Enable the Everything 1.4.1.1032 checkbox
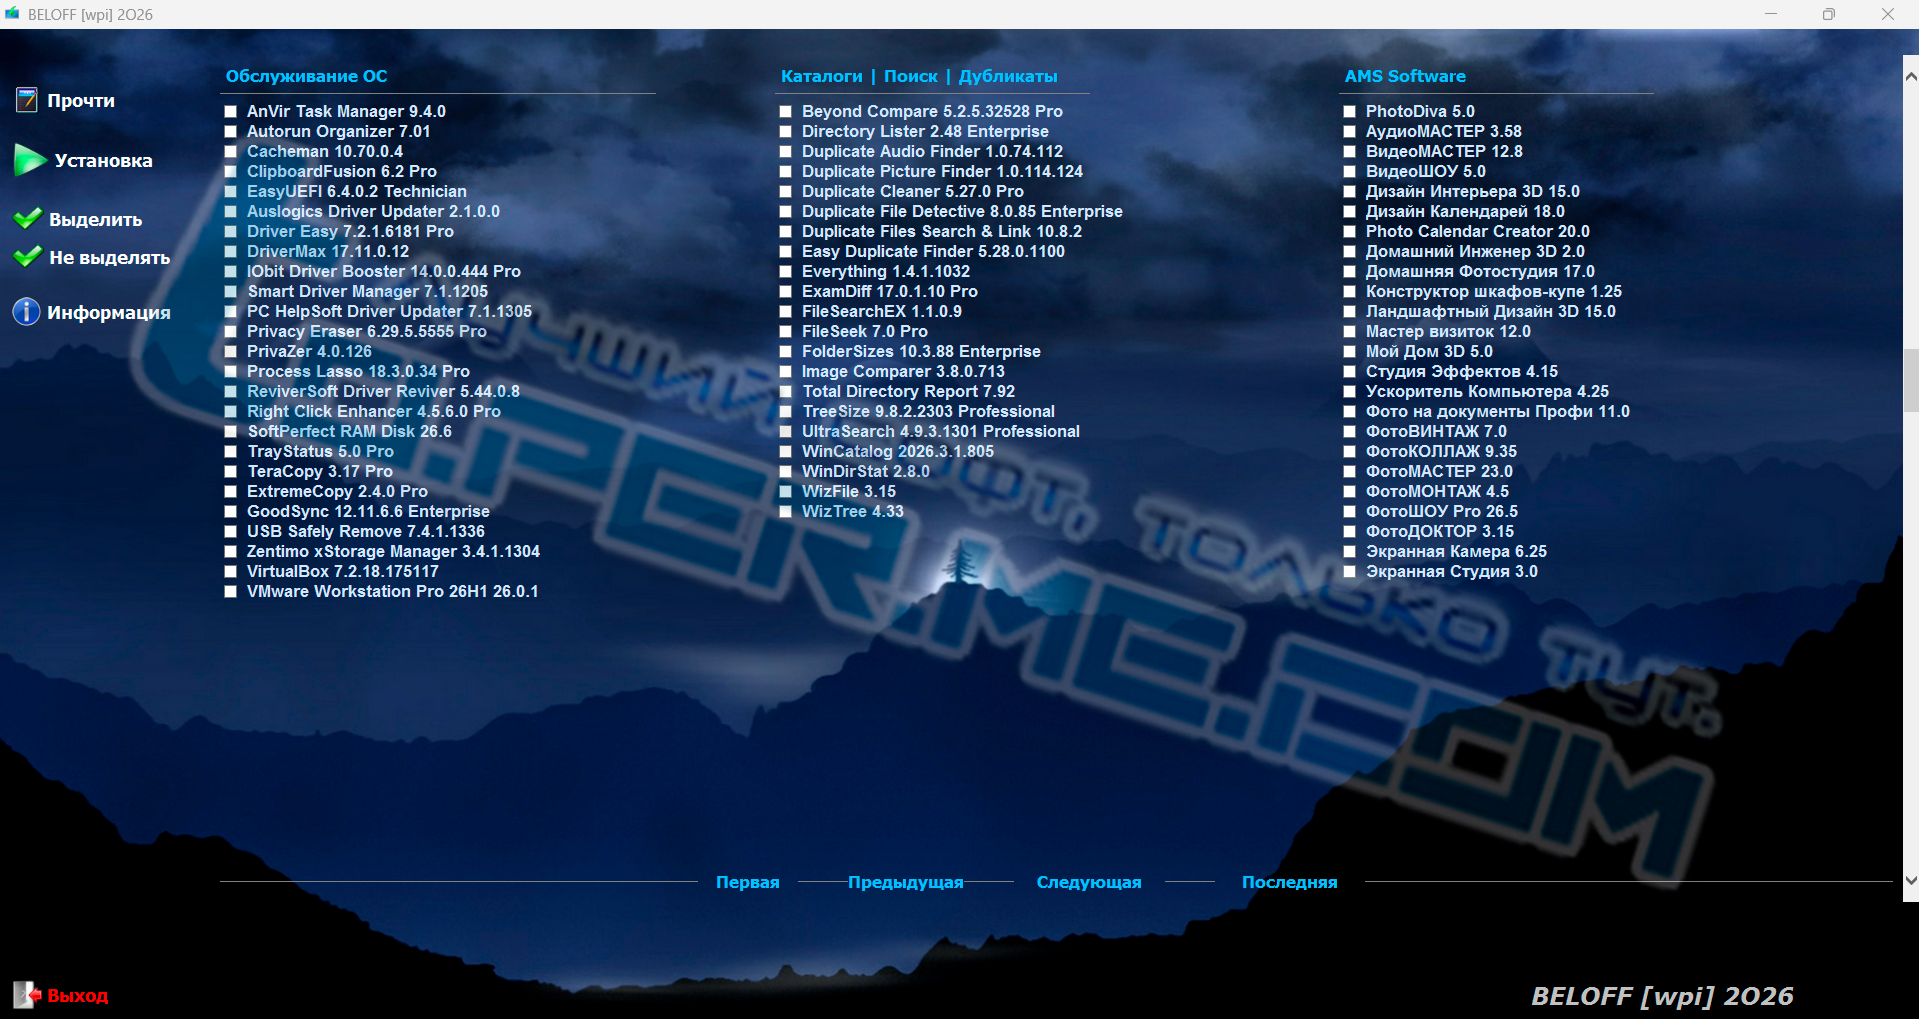1919x1019 pixels. 786,272
